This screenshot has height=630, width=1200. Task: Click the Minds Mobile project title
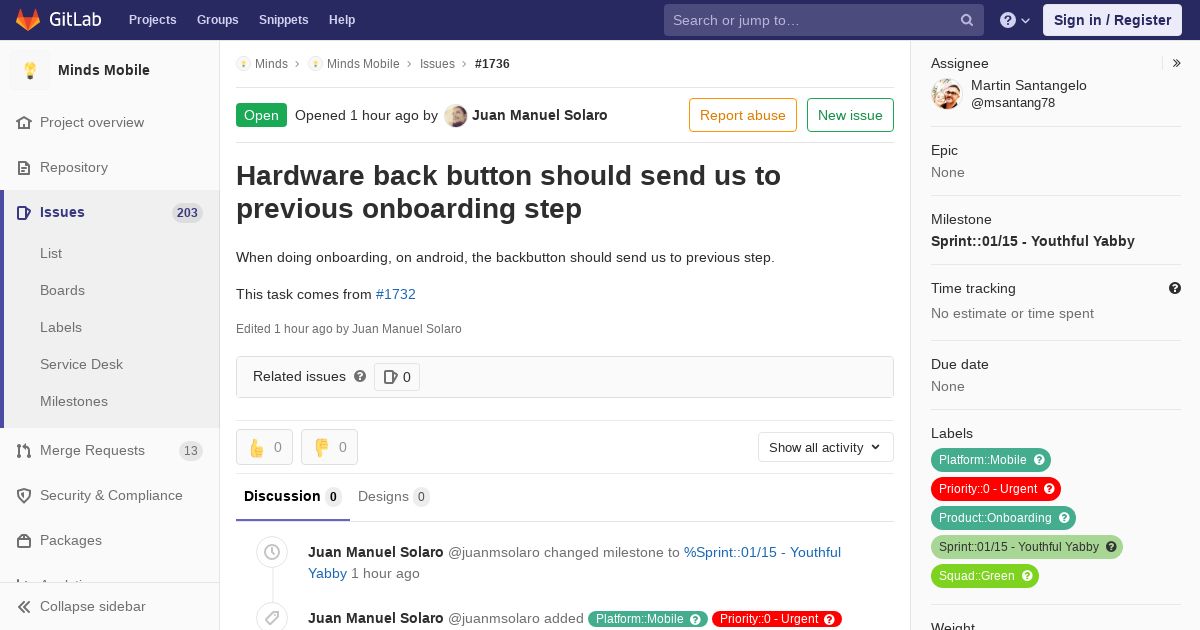pos(104,70)
